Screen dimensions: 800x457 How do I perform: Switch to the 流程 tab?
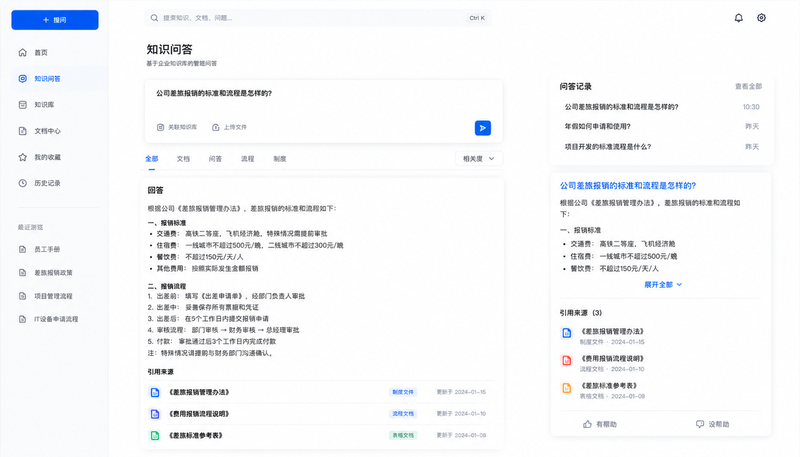pos(247,159)
